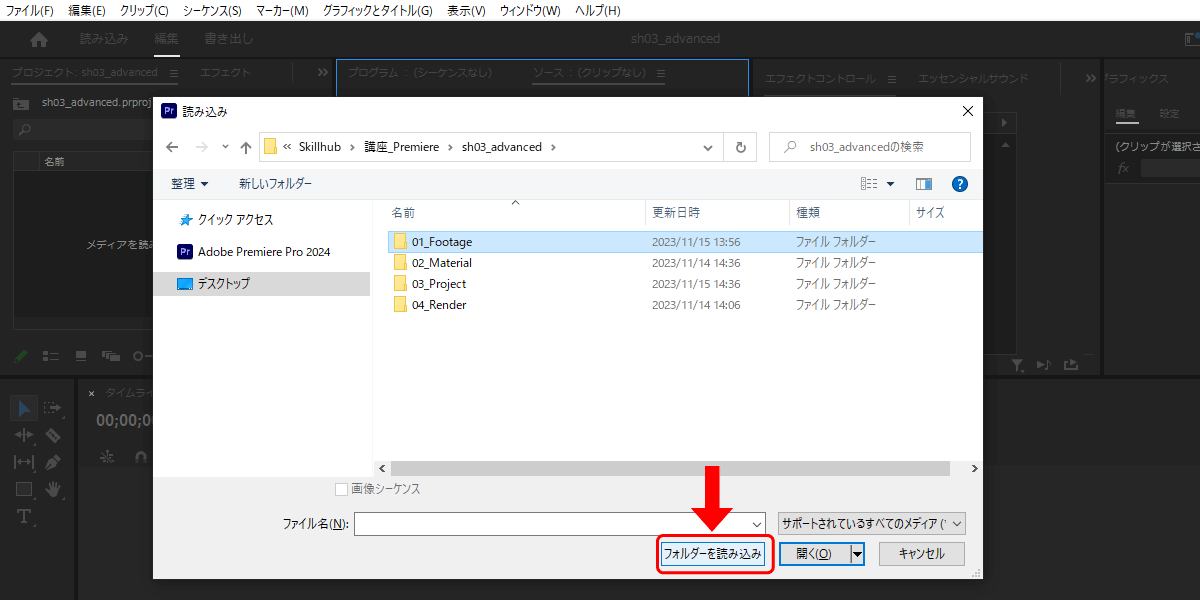
Task: Click the Forward arrow in dialog
Action: [203, 147]
